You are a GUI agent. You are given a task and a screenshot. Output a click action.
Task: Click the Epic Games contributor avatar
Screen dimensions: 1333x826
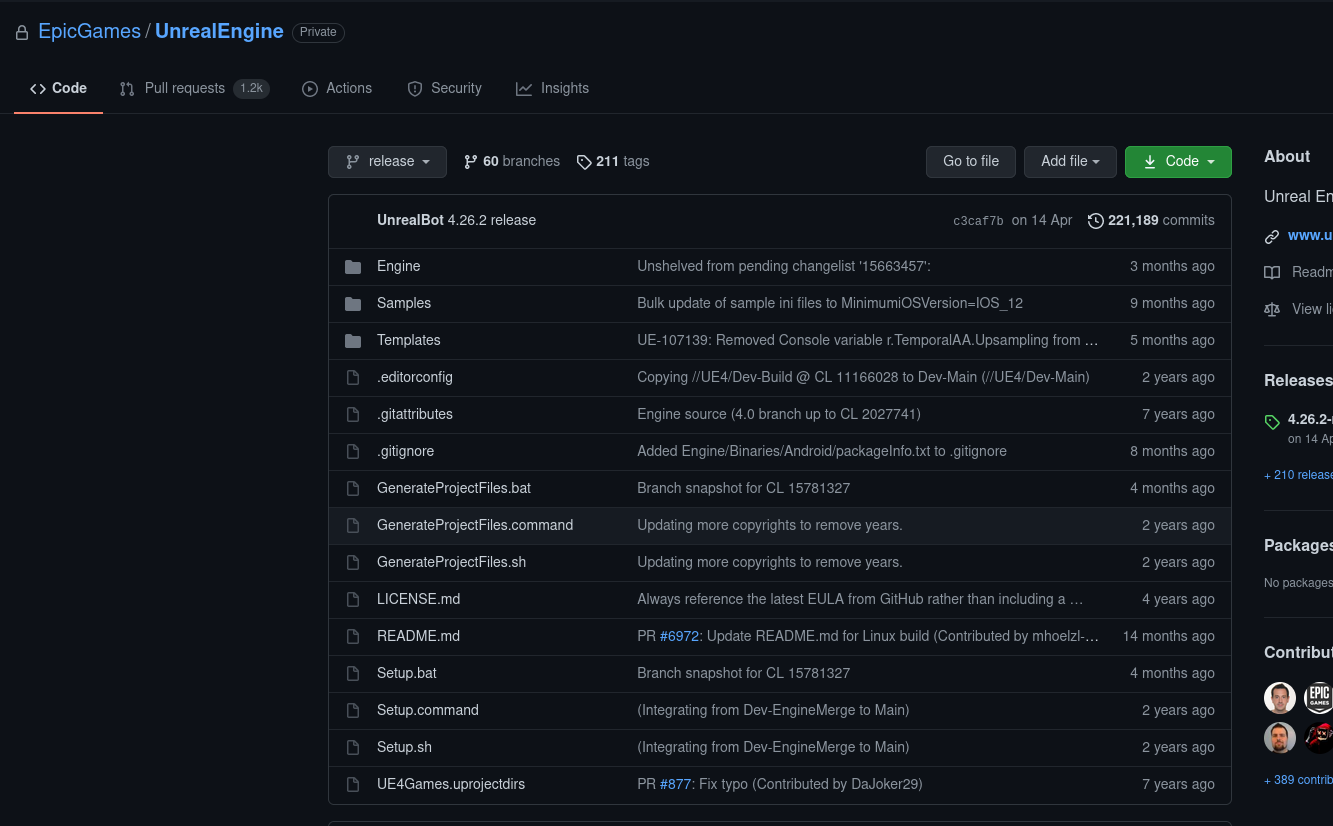pyautogui.click(x=1318, y=697)
